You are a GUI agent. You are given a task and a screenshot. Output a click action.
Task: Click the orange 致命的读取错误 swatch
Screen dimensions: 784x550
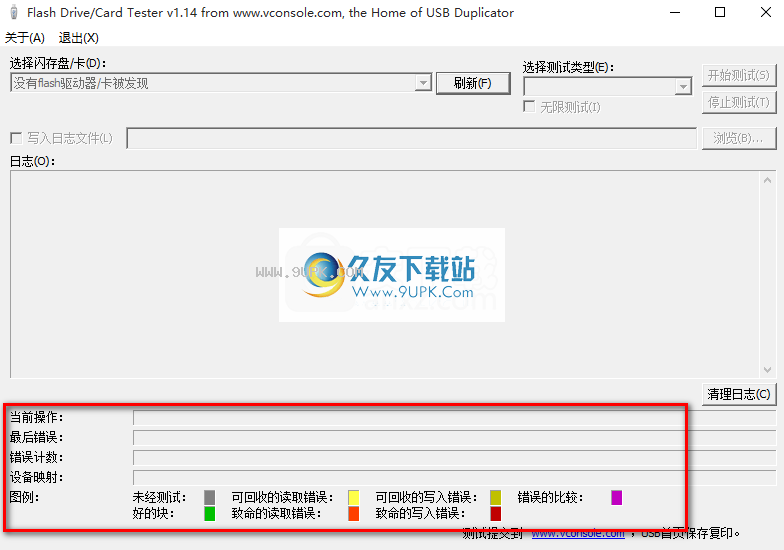(354, 514)
